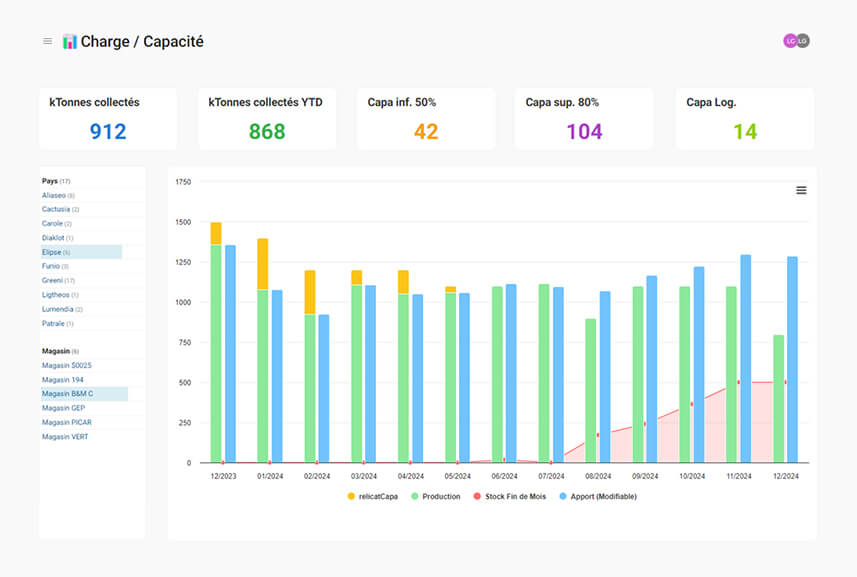
Task: Click the blue Apport bar for 11/2024
Action: coord(746,358)
